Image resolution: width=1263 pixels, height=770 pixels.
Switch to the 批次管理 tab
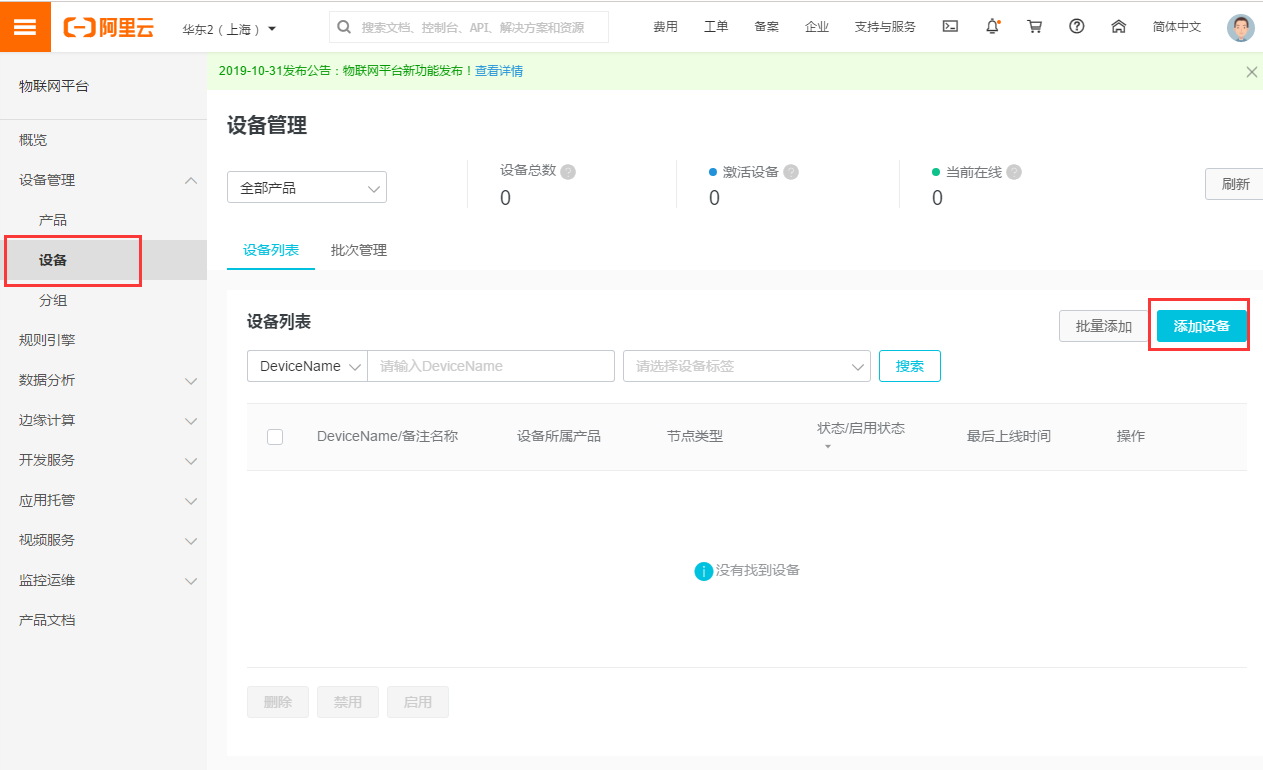click(359, 250)
